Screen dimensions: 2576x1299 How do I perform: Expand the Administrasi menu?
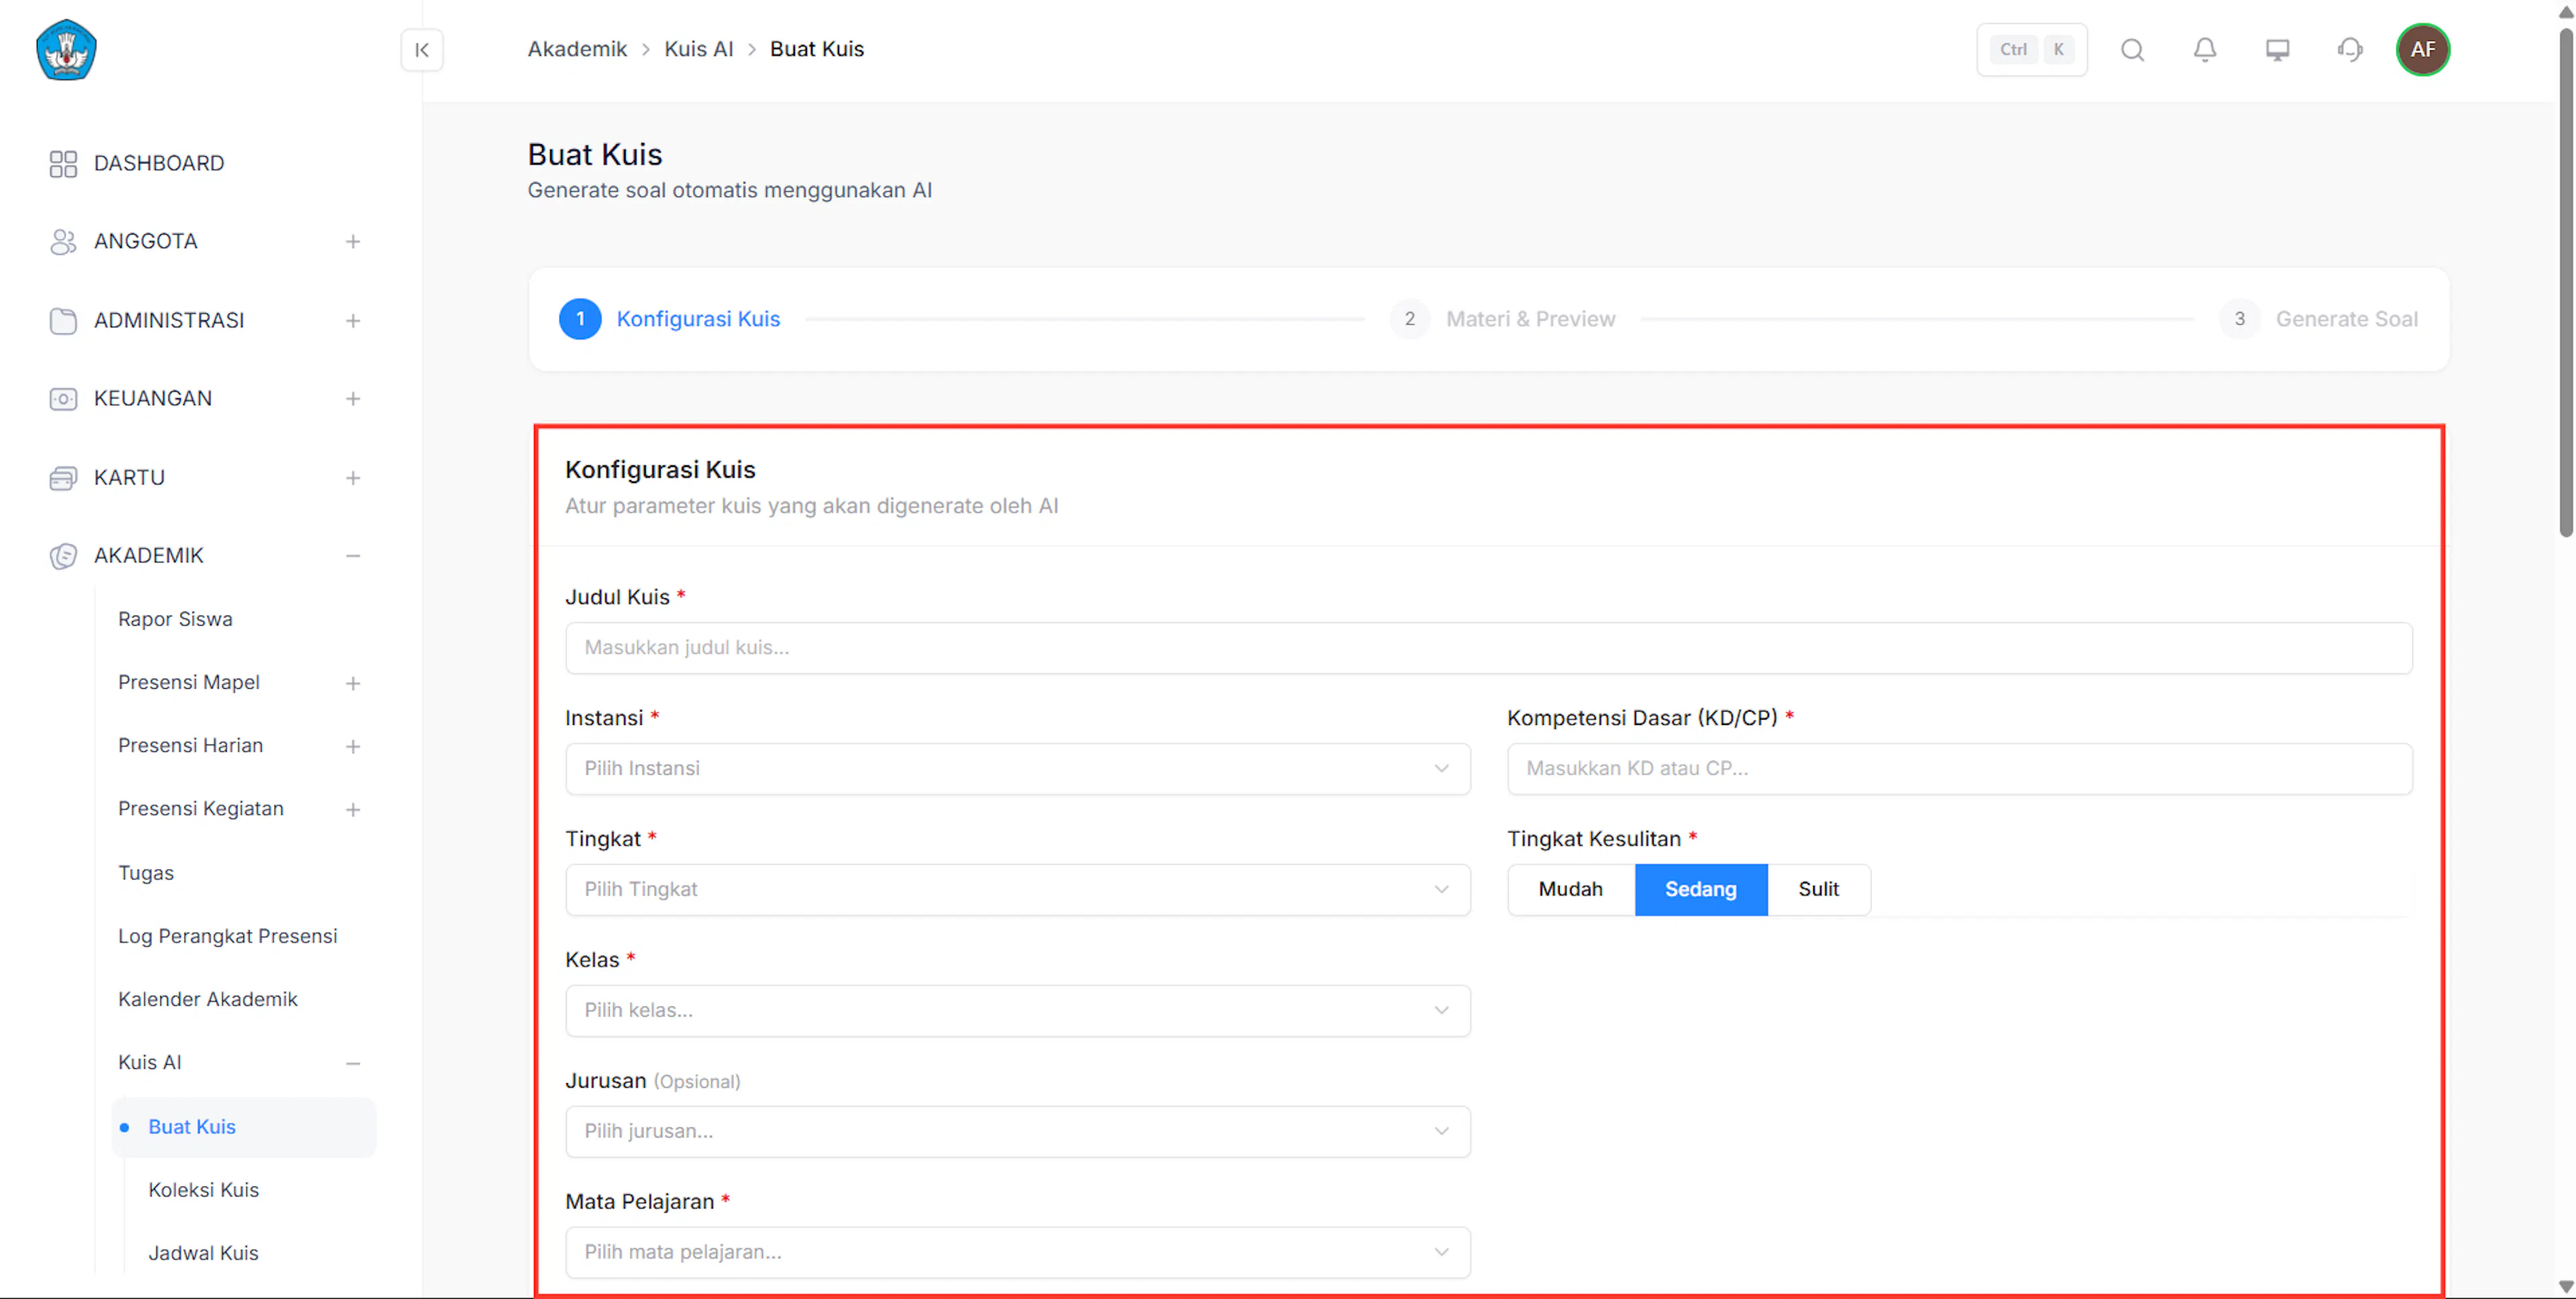(353, 320)
